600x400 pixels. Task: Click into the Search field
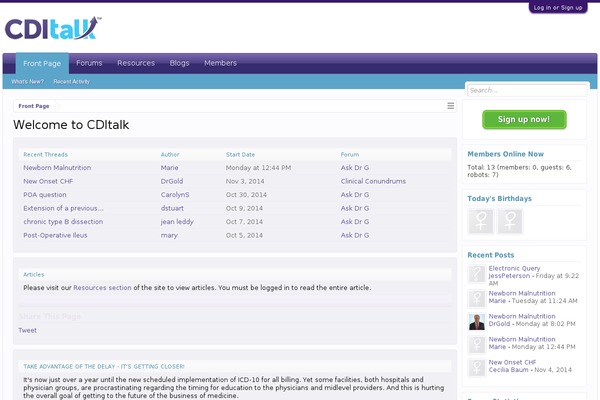point(527,90)
